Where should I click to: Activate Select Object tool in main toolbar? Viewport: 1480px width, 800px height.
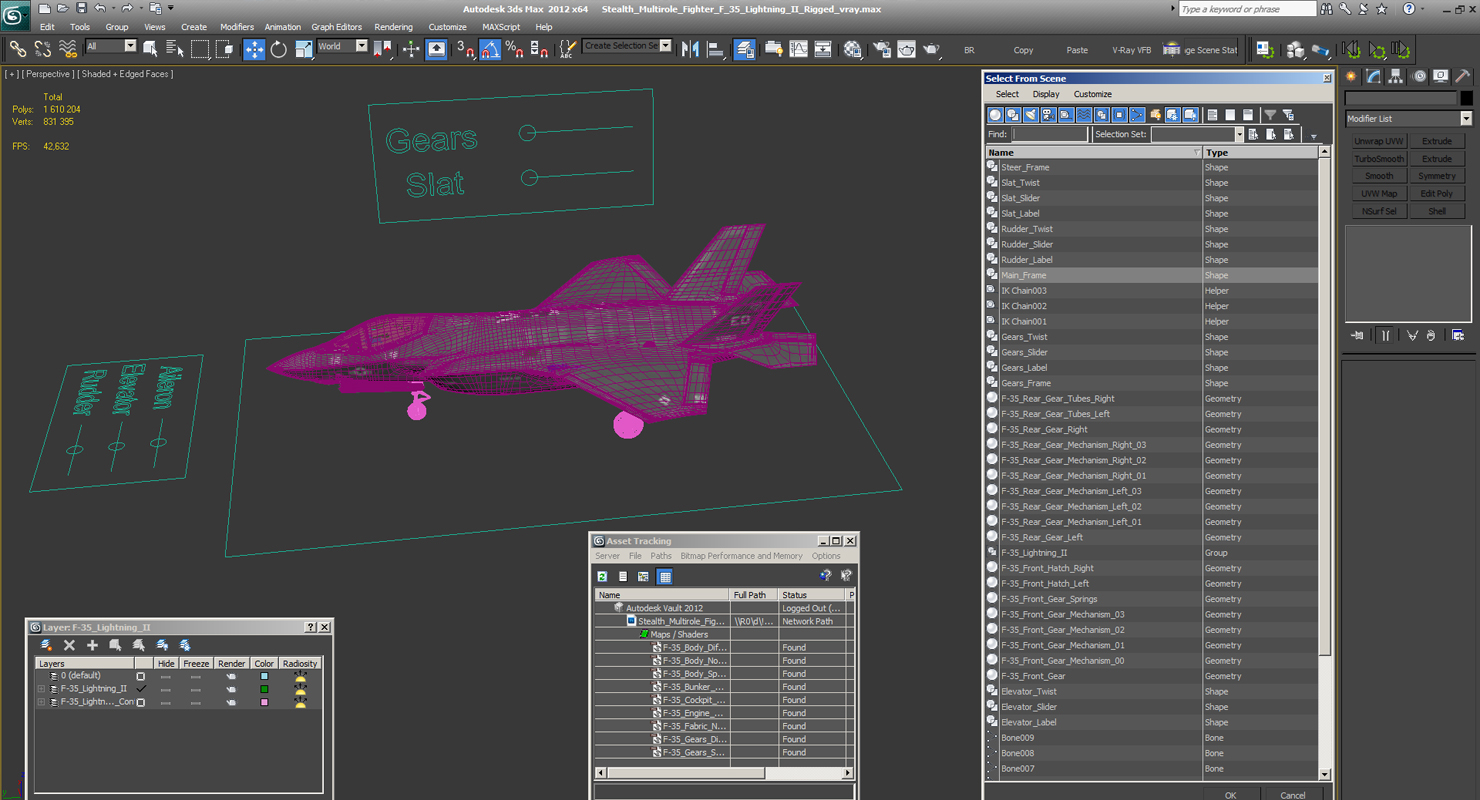tap(150, 48)
